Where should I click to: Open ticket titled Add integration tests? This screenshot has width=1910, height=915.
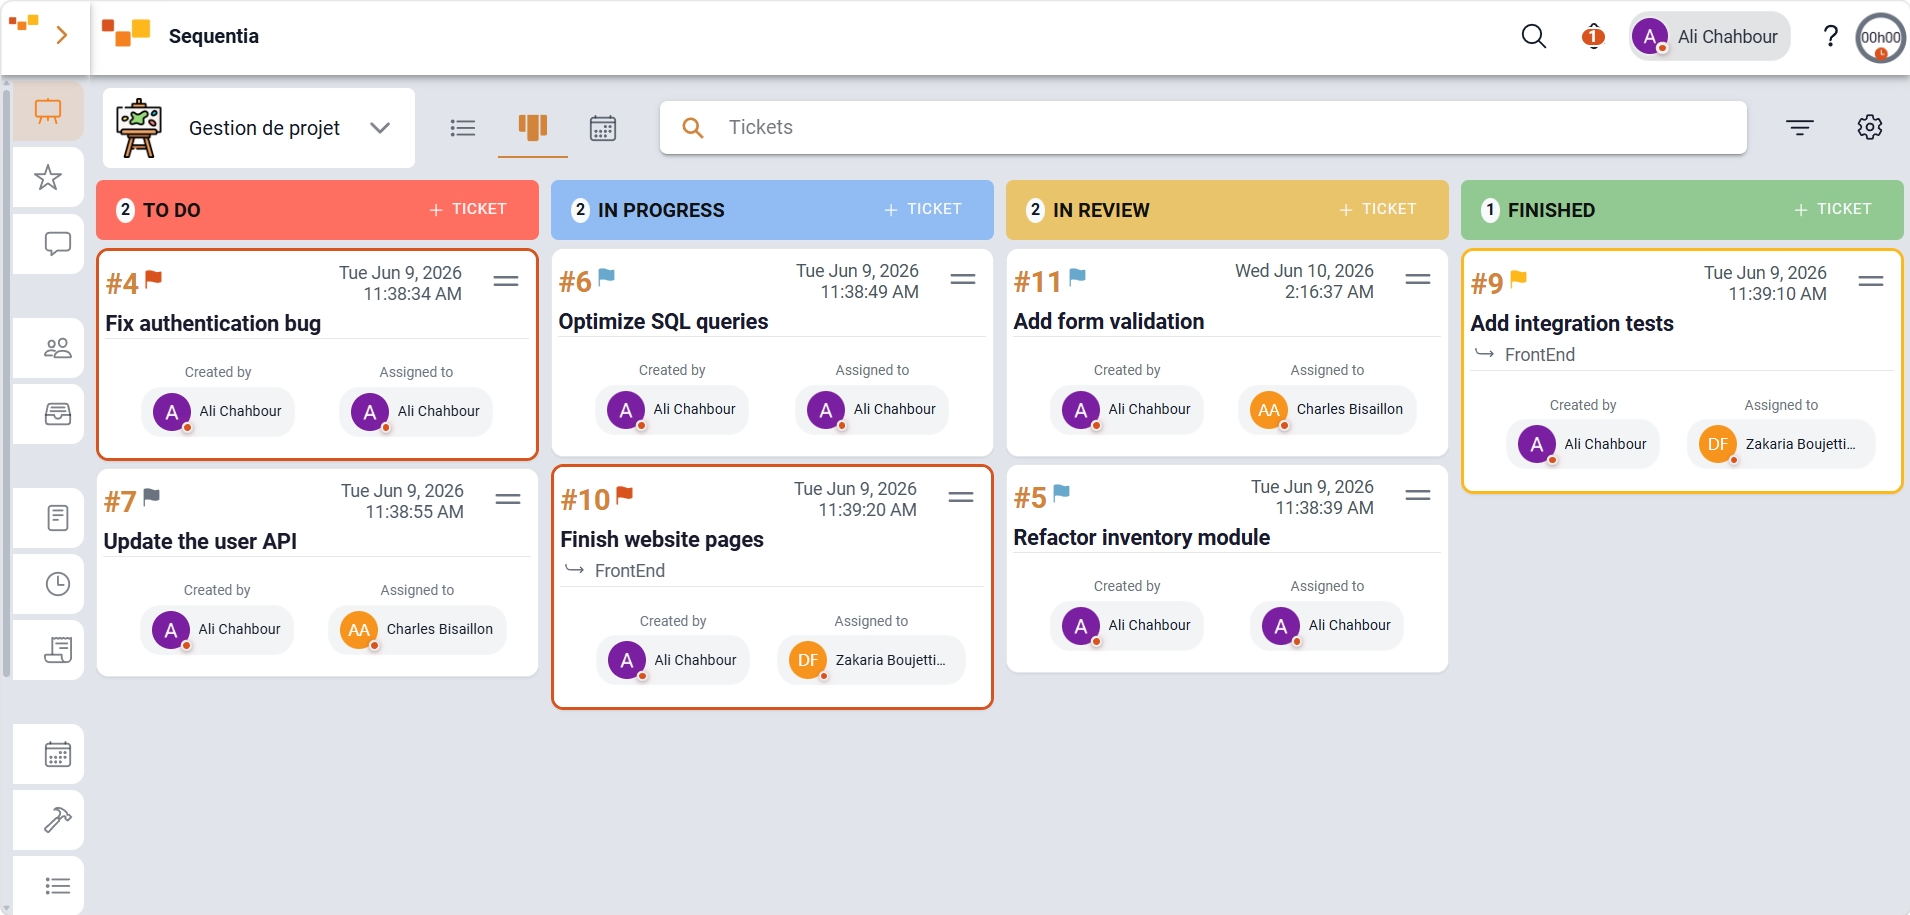pyautogui.click(x=1572, y=323)
